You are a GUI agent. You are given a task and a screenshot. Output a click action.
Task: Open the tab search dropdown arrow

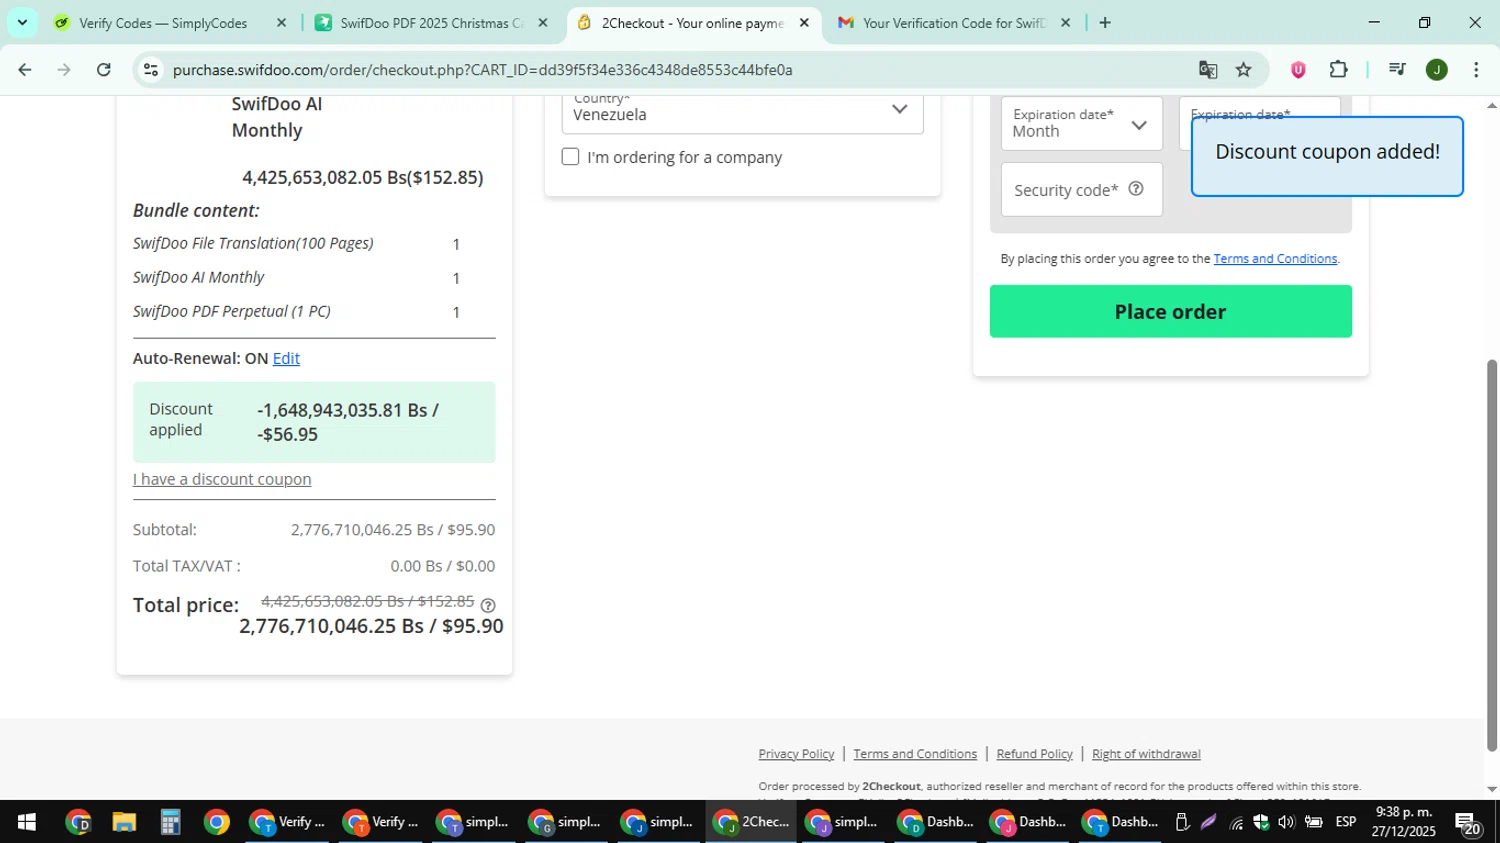pos(22,23)
